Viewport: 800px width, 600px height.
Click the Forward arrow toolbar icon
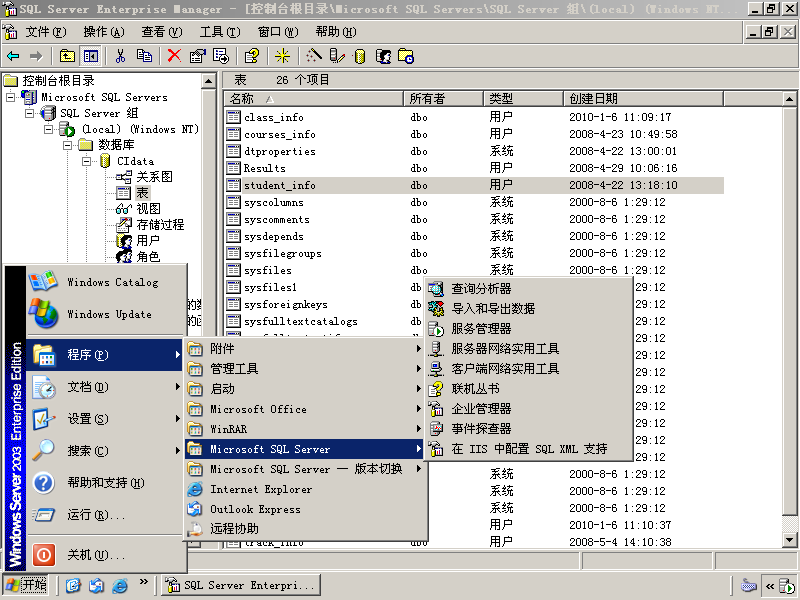point(36,56)
